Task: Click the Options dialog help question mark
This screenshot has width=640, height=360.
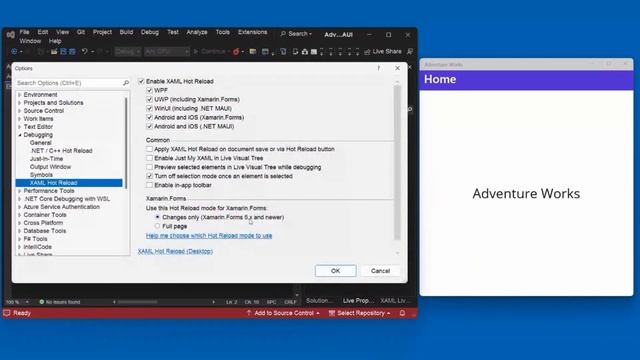Action: pyautogui.click(x=379, y=68)
